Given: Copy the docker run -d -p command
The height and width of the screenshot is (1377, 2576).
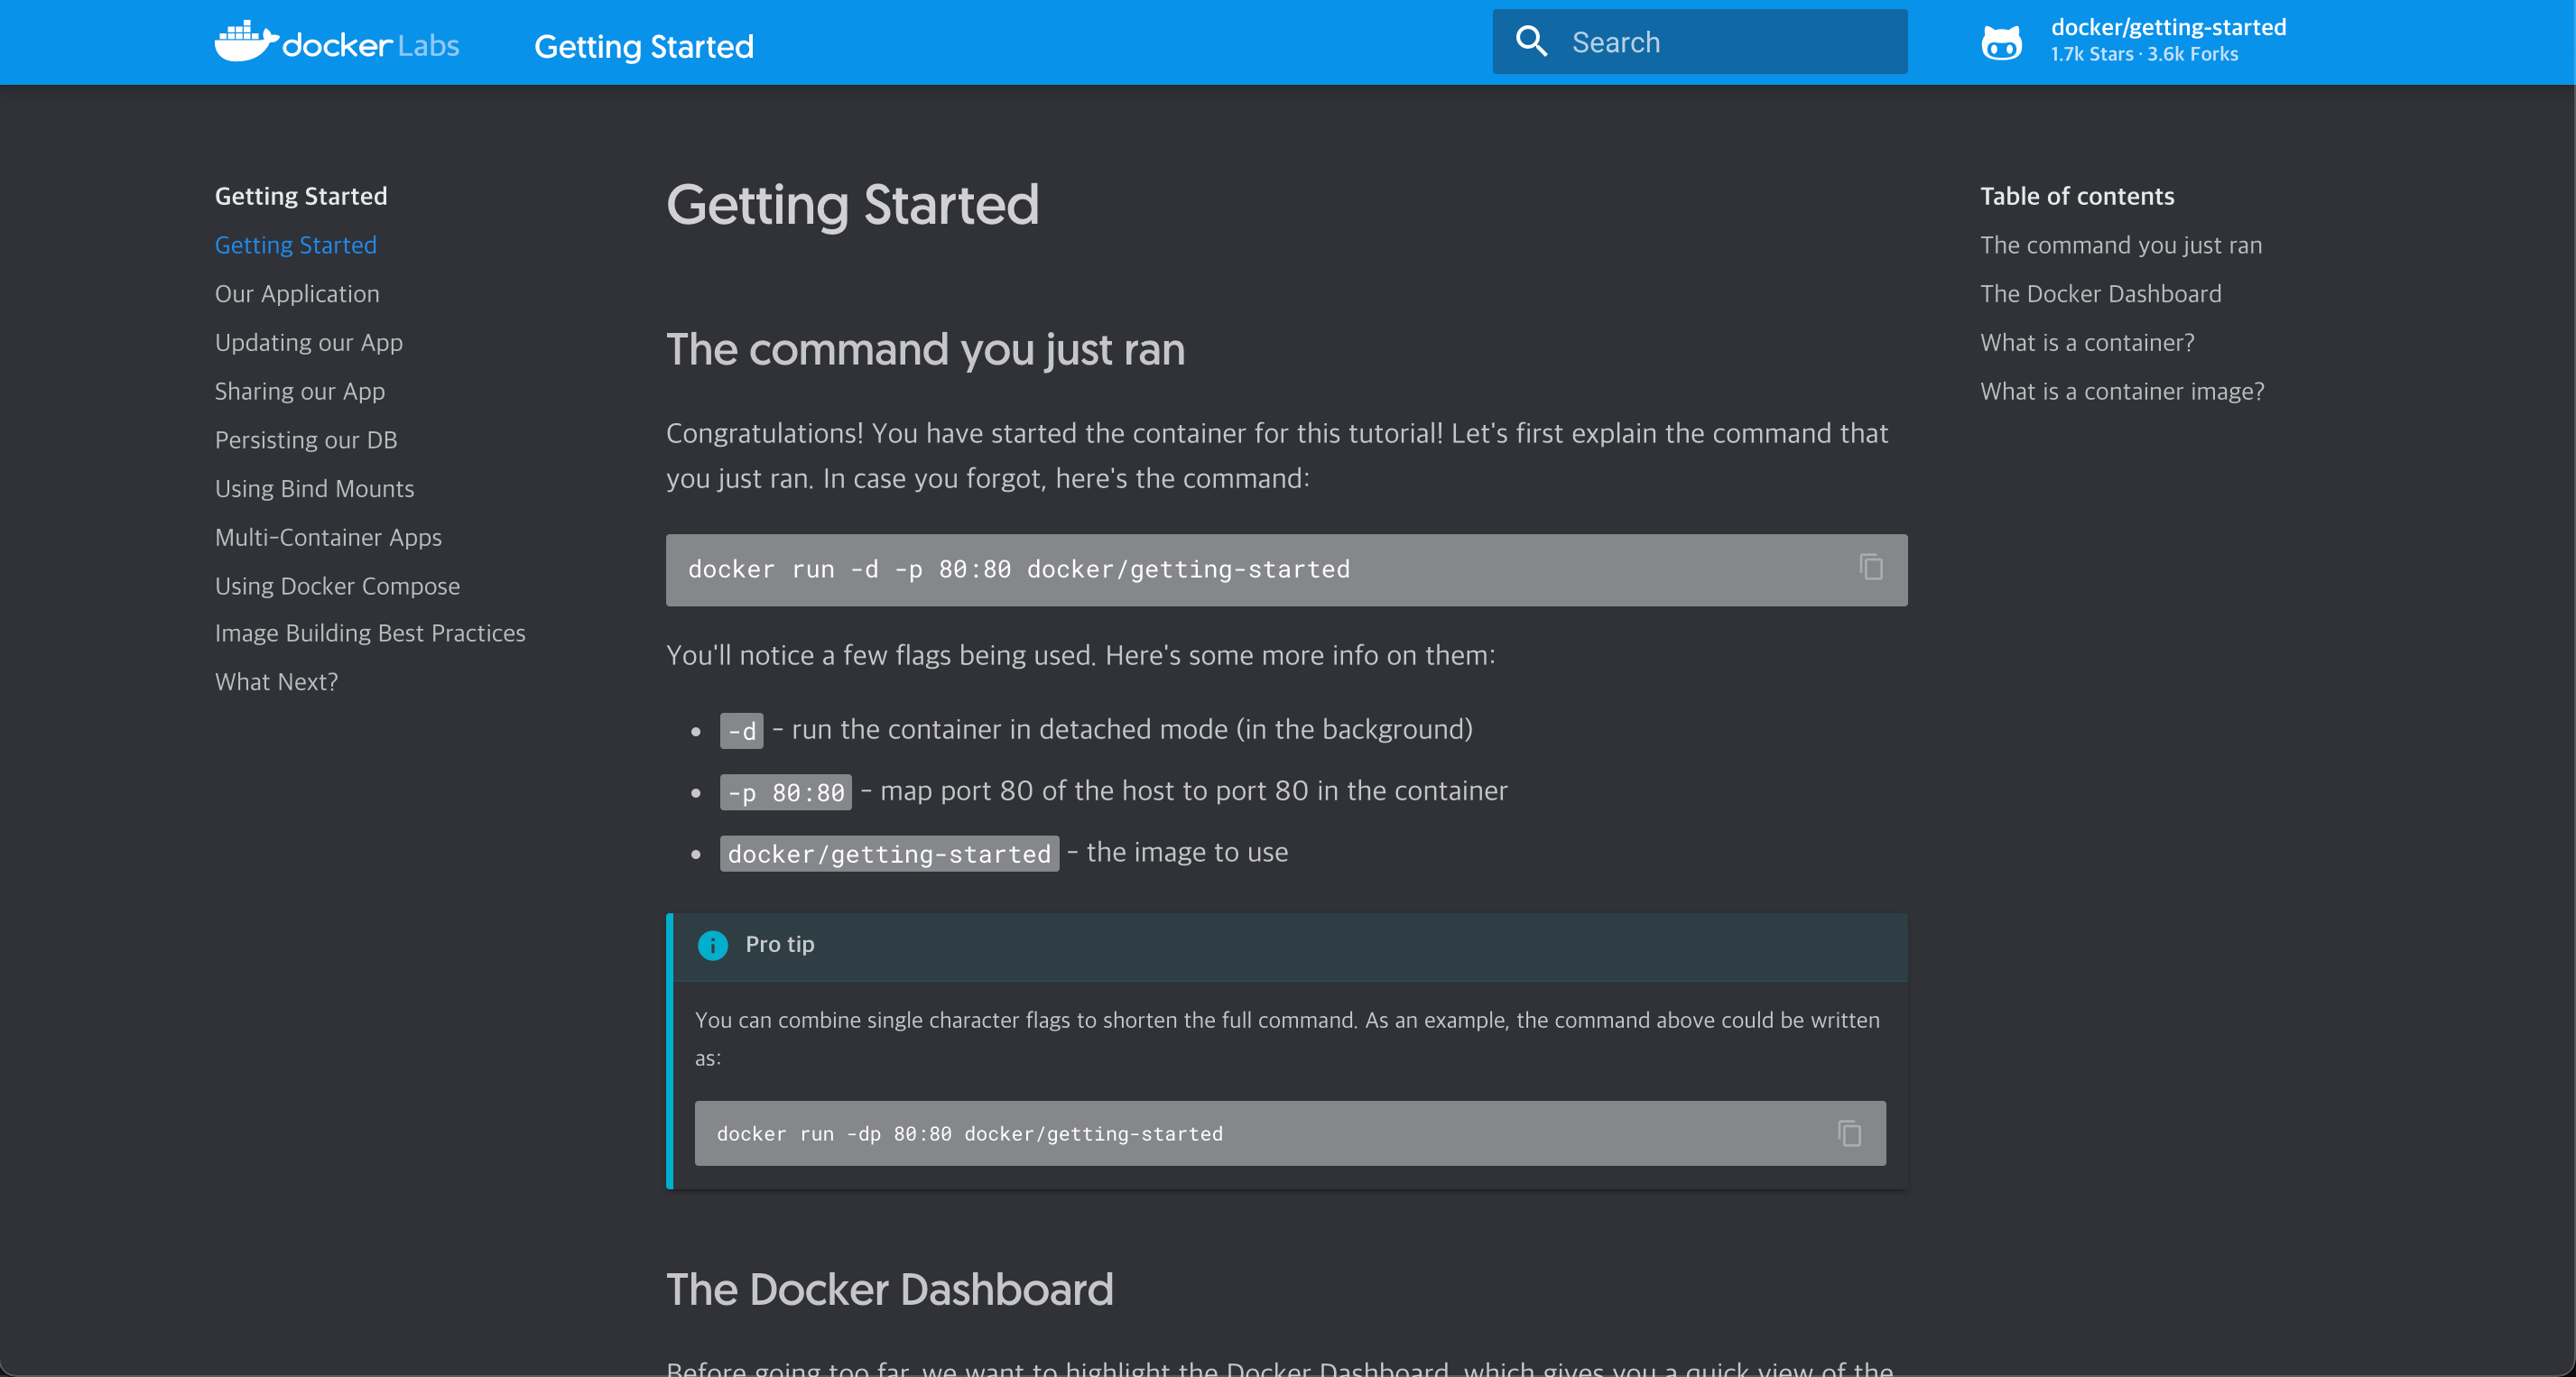Looking at the screenshot, I should [x=1871, y=567].
